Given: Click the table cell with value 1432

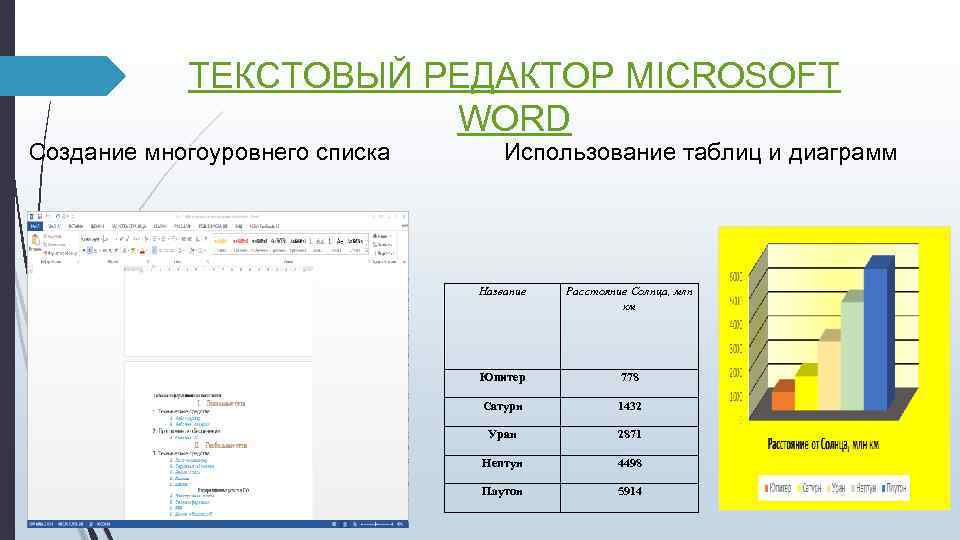Looking at the screenshot, I should pos(629,412).
